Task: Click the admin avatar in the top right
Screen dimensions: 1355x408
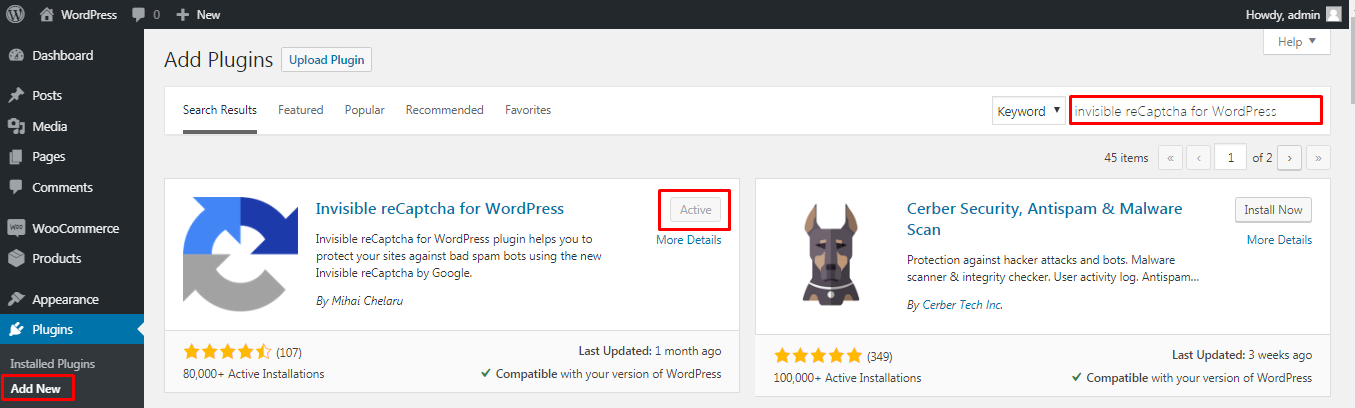Action: pyautogui.click(x=1334, y=14)
